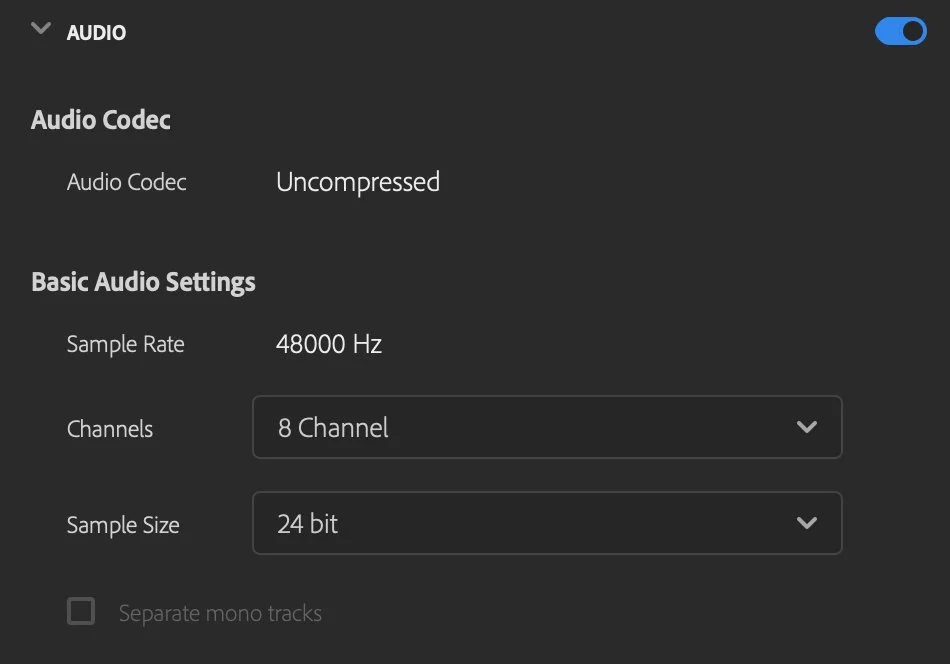Click the Basic Audio Settings heading
The image size is (950, 664).
point(143,282)
